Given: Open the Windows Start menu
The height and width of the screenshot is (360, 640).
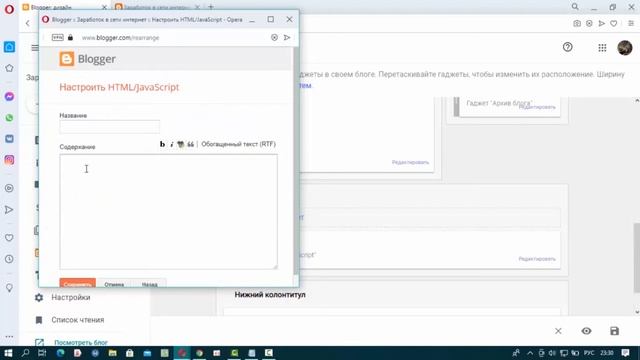Looking at the screenshot, I should (8, 353).
